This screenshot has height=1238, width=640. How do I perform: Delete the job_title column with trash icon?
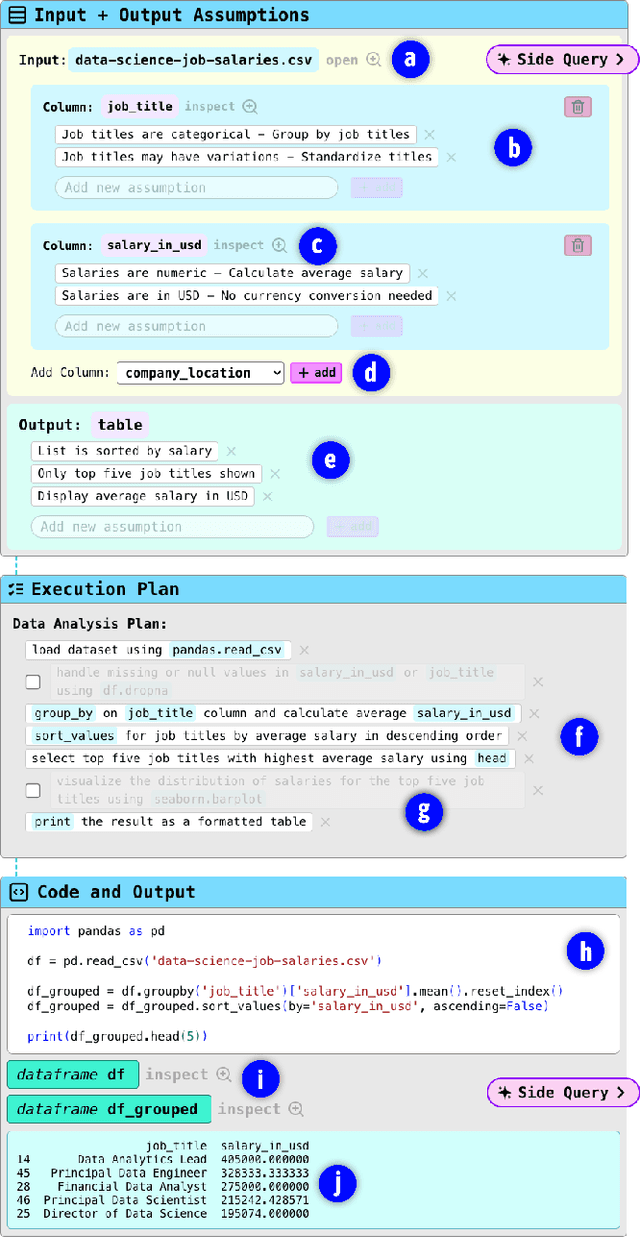point(577,107)
